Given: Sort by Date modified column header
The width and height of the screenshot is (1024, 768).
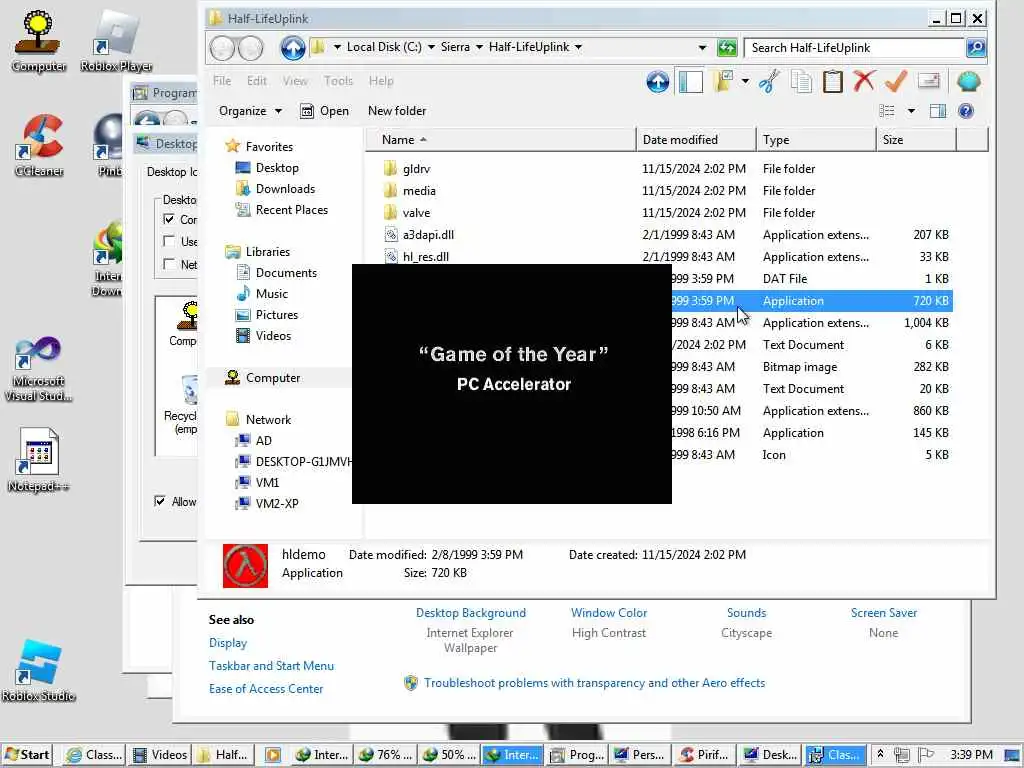Looking at the screenshot, I should (x=696, y=140).
